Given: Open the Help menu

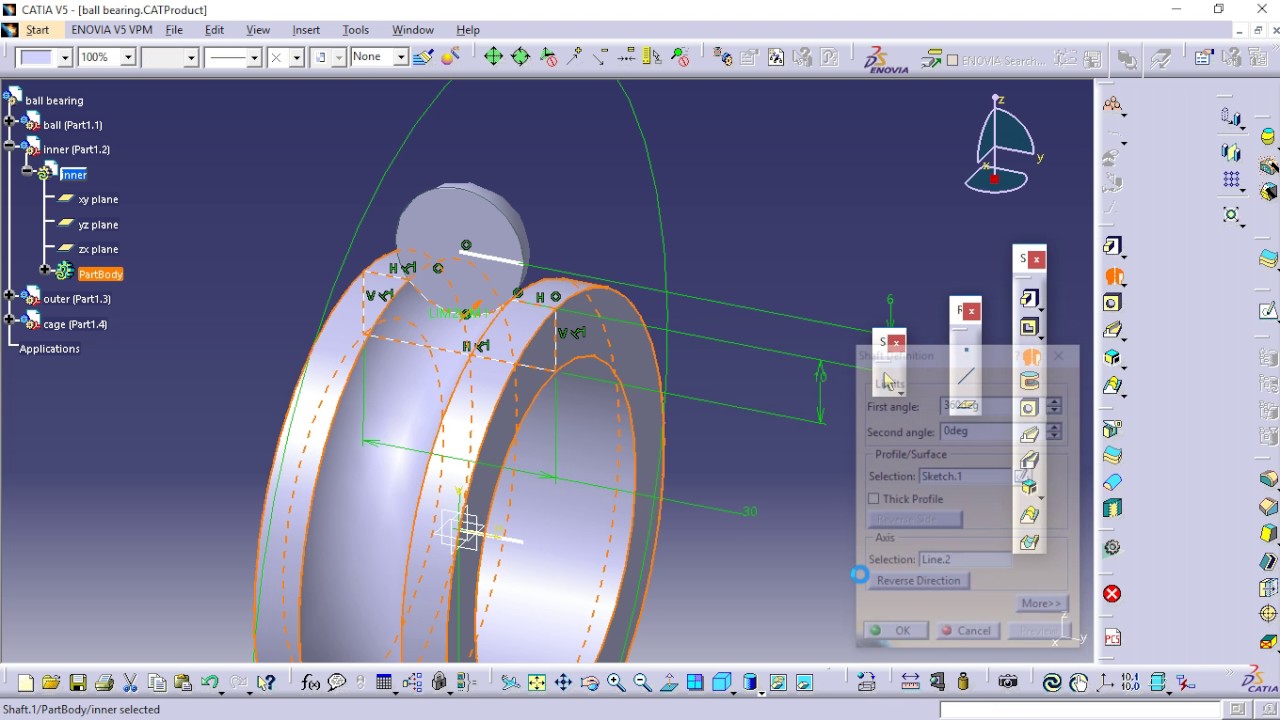Looking at the screenshot, I should pos(468,30).
